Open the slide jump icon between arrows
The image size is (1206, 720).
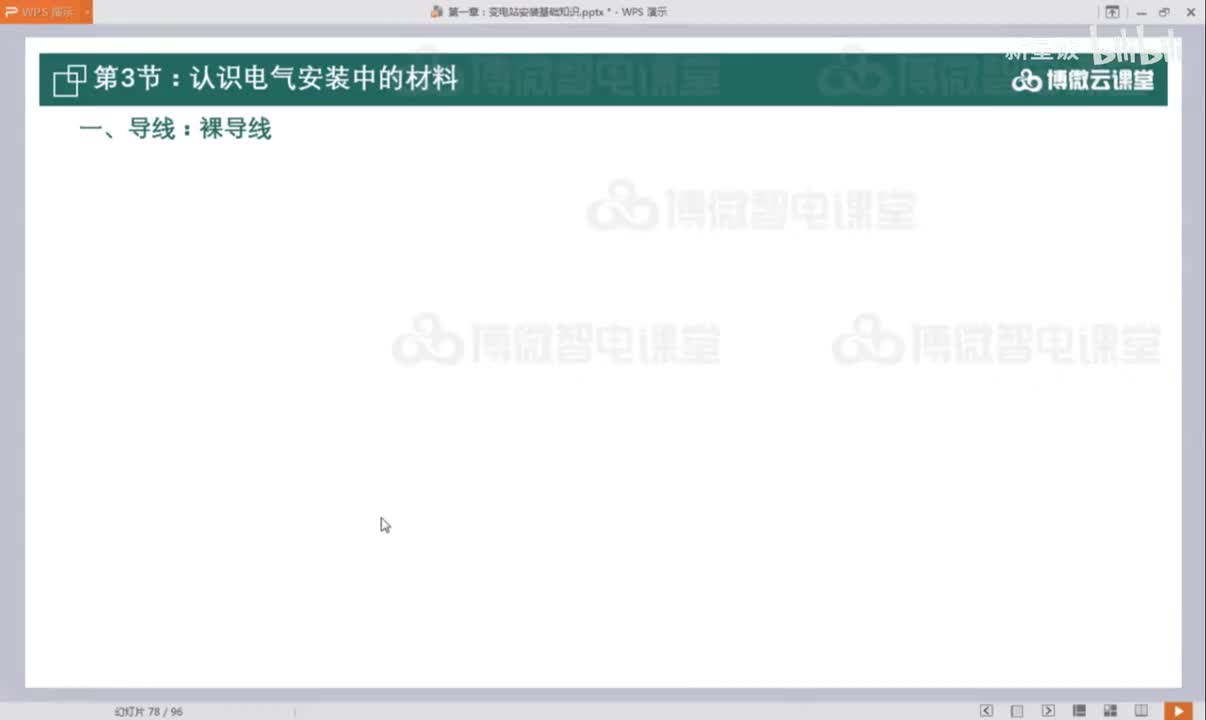1017,711
